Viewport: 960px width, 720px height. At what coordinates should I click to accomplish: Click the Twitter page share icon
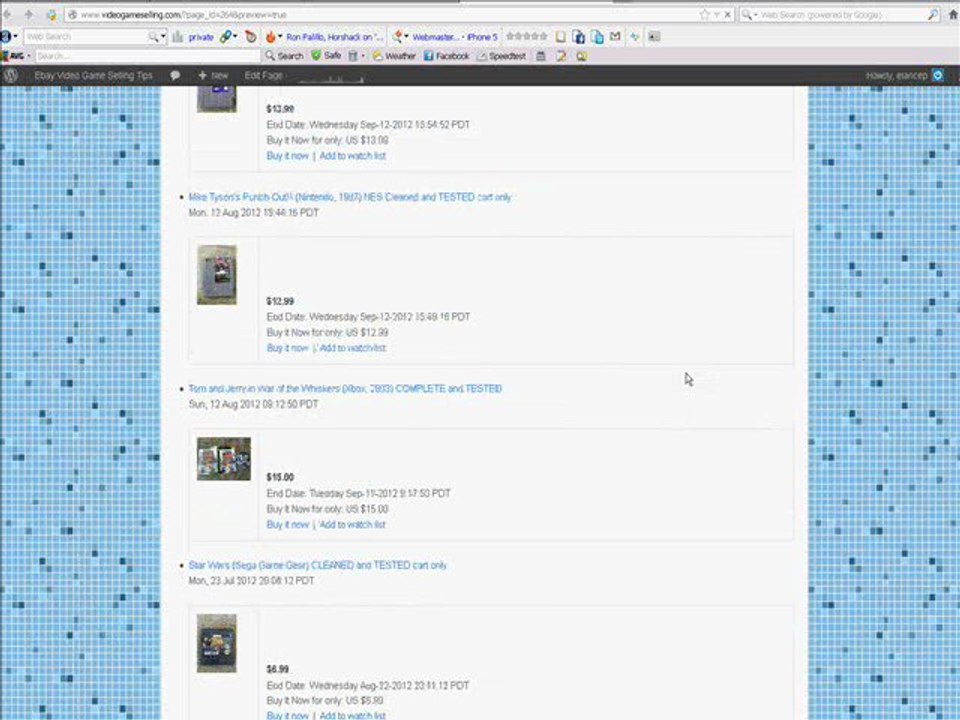(x=598, y=37)
